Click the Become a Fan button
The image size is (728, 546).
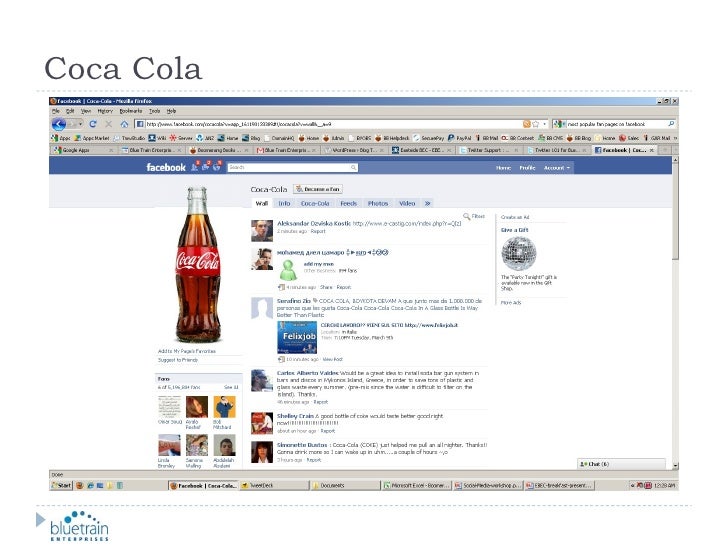pos(318,189)
